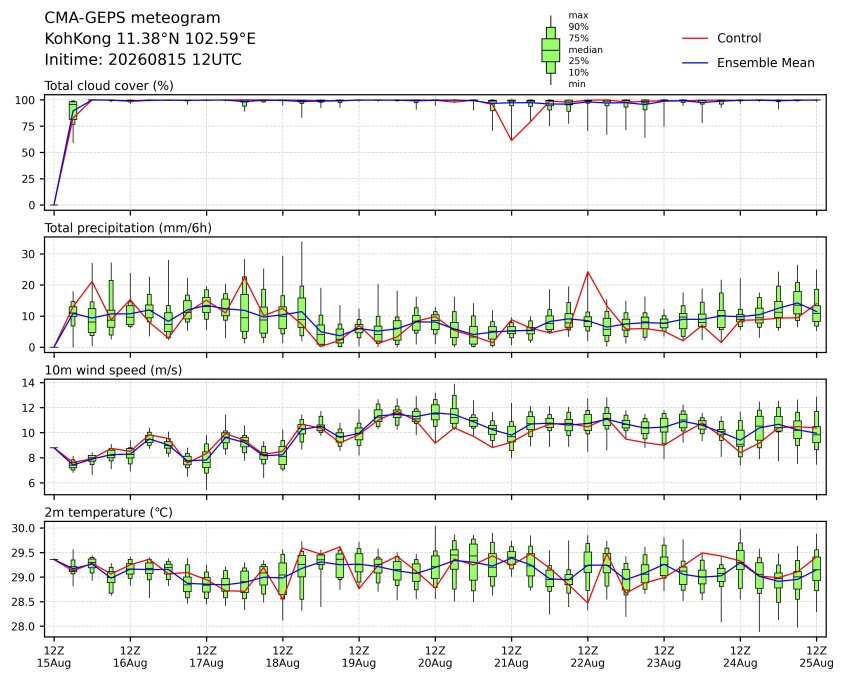
Task: Click the Total cloud cover (%) panel title
Action: pyautogui.click(x=109, y=86)
